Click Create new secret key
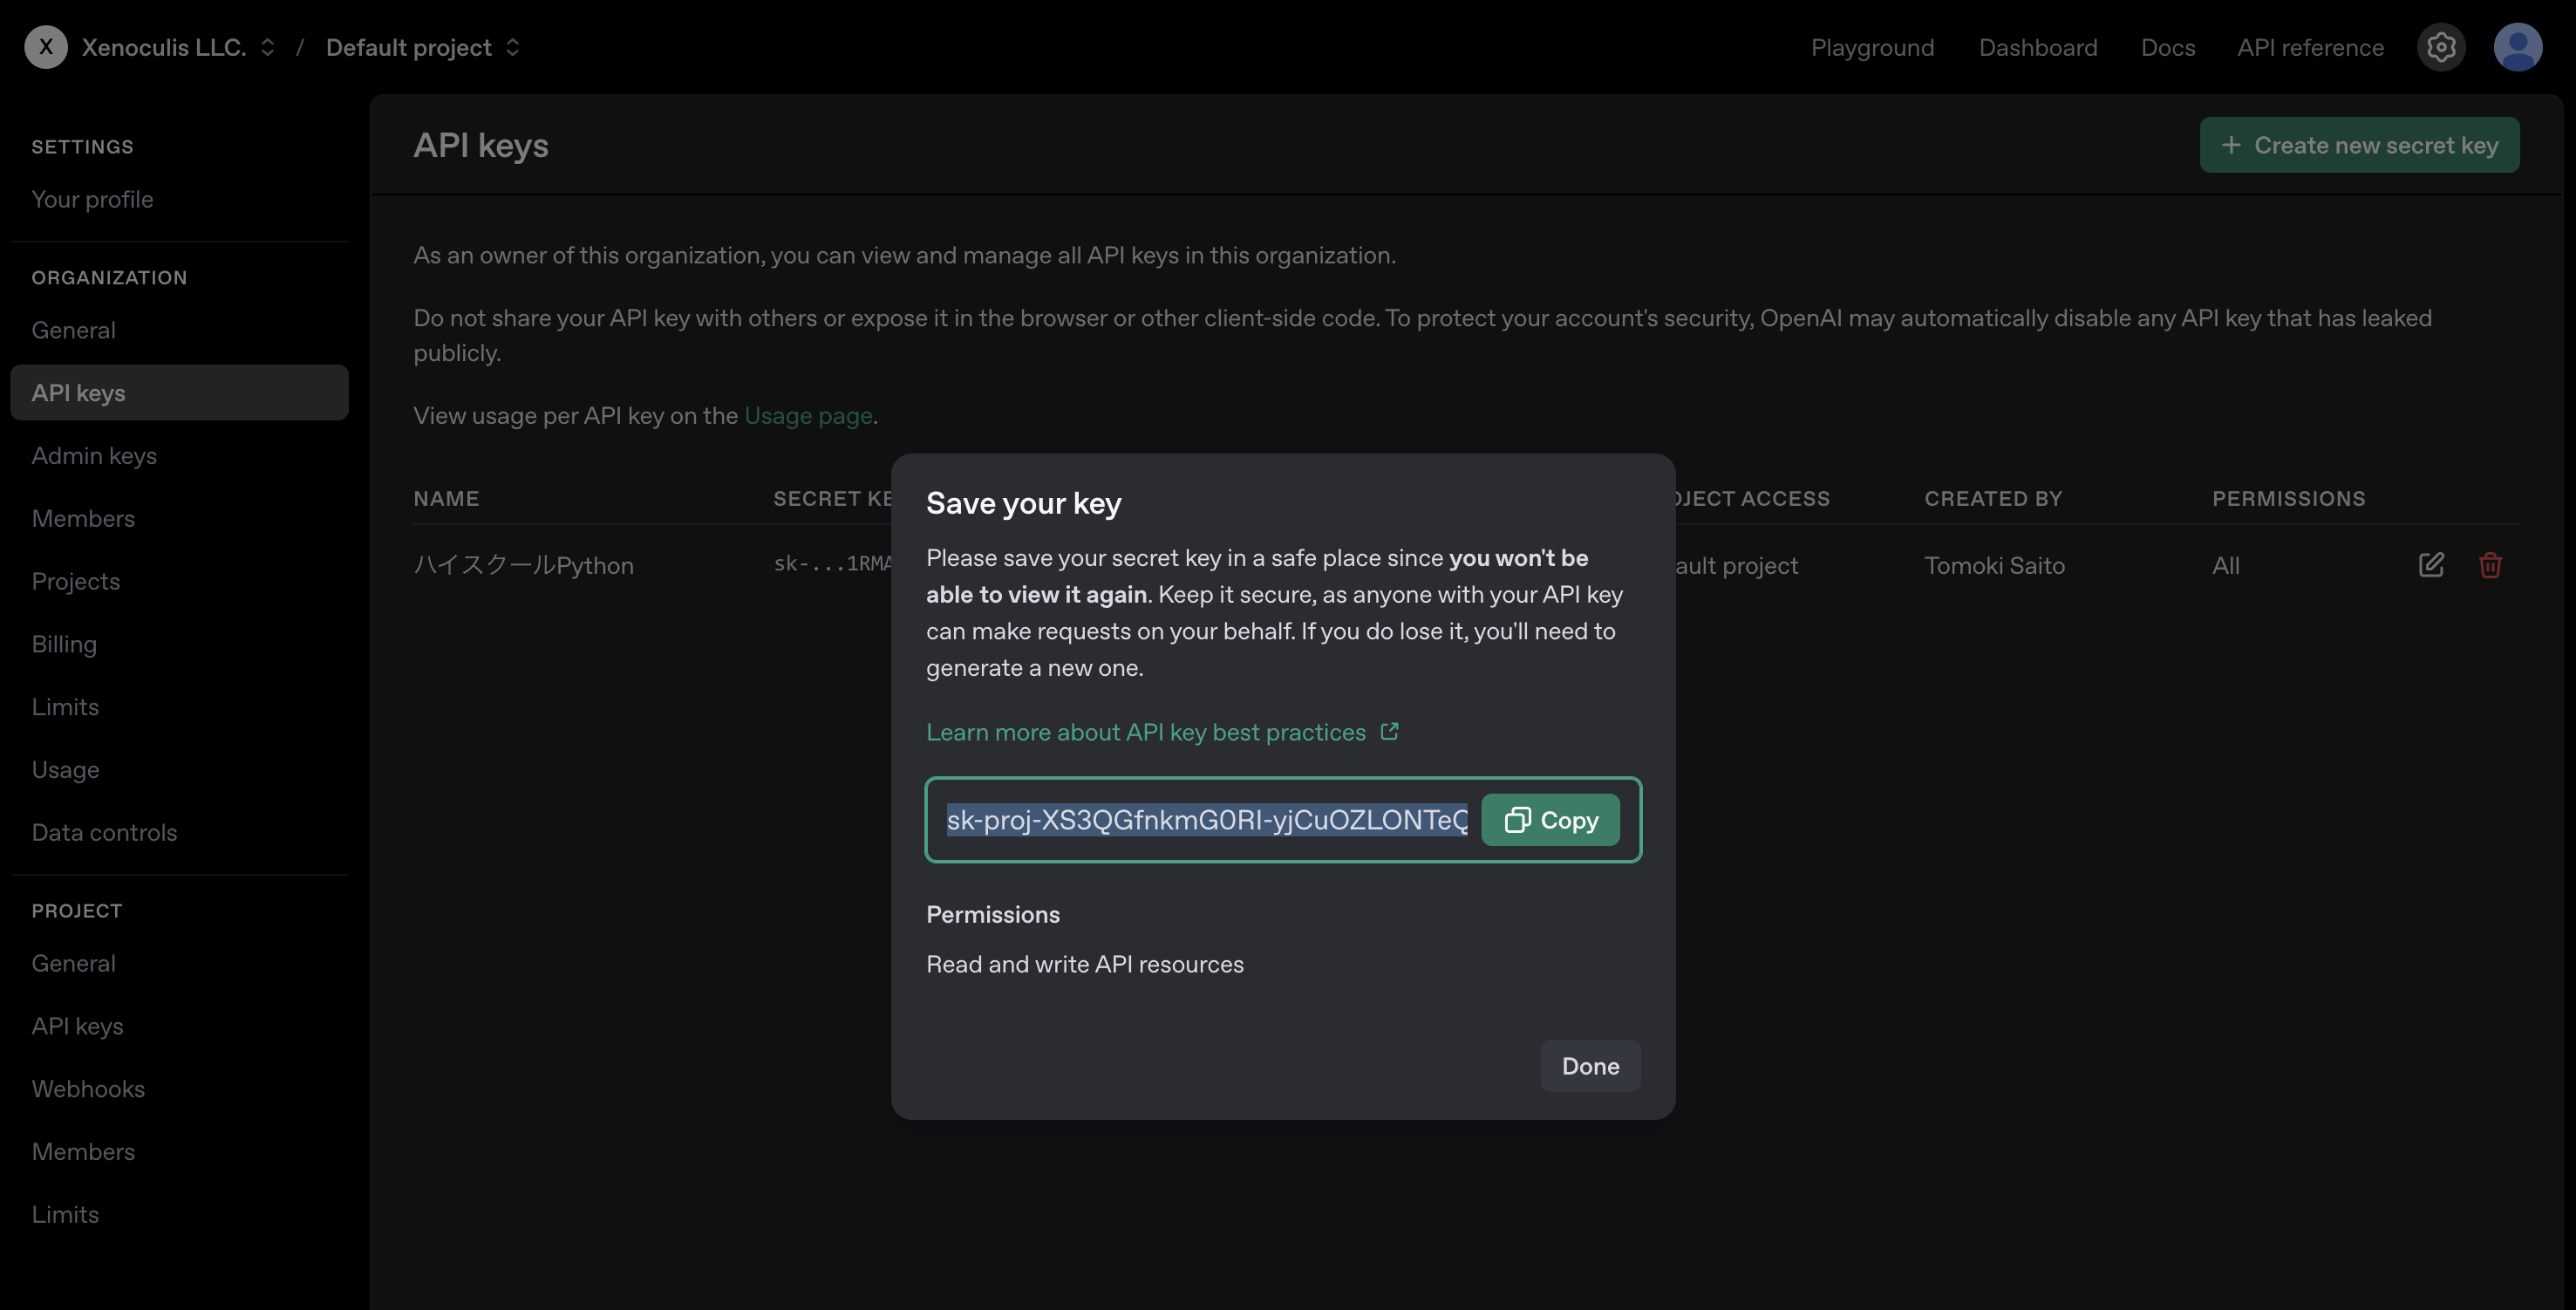2576x1310 pixels. [2359, 145]
